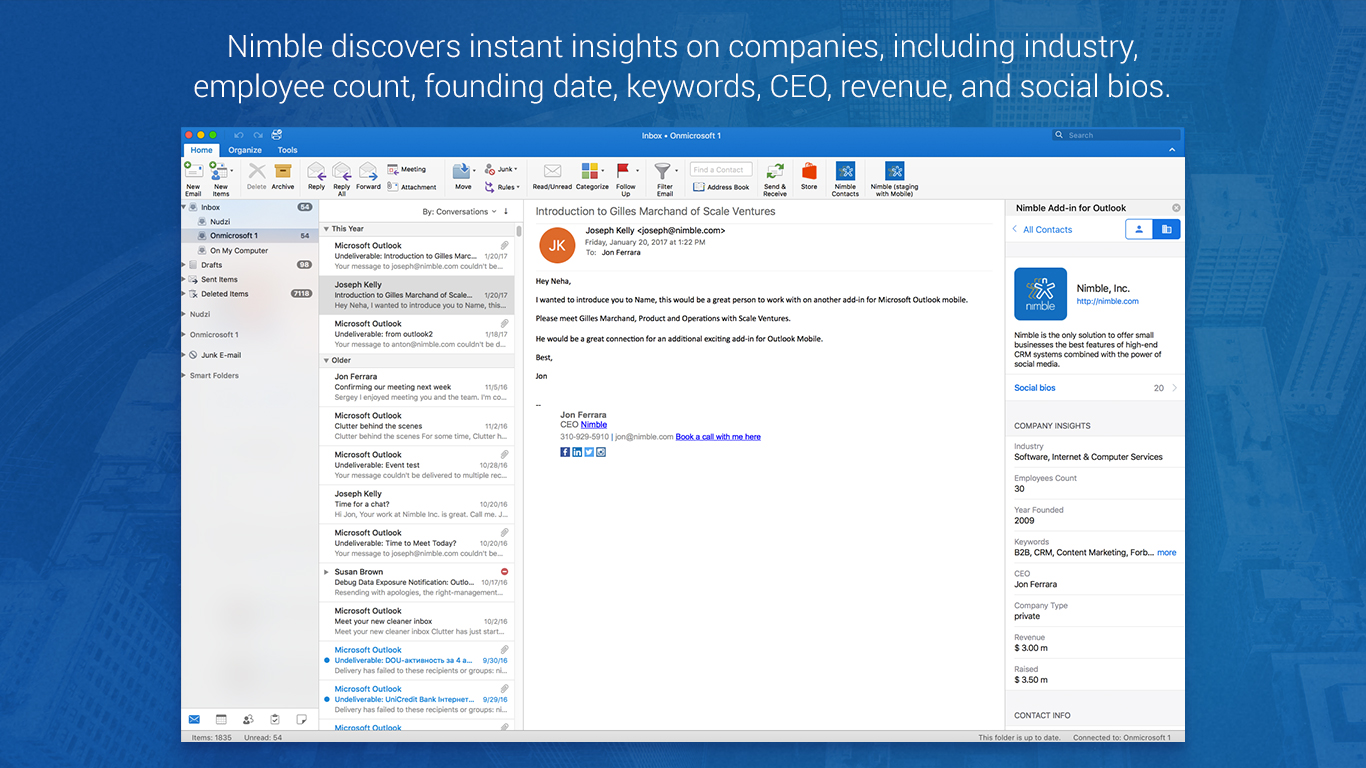Switch to Tasks view in bottom bar

click(275, 719)
